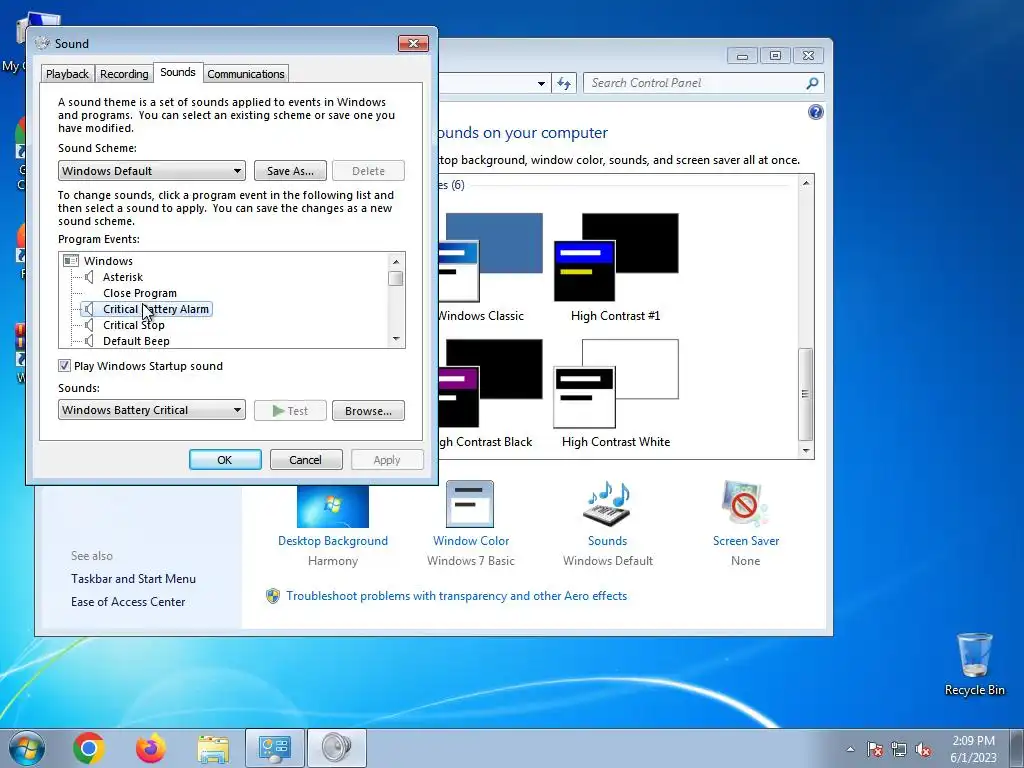Select the Sounds tab
Screen dimensions: 1024x768
click(x=178, y=72)
